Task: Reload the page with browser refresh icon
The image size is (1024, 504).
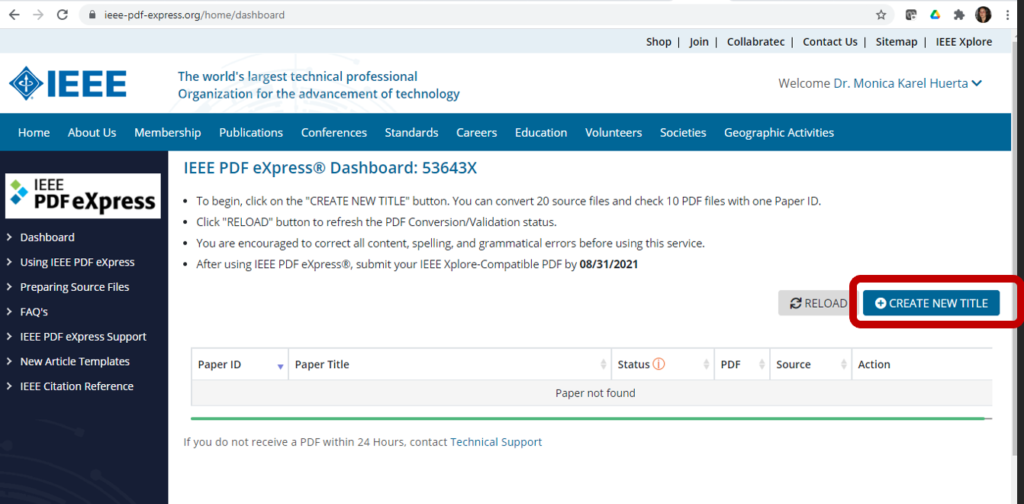Action: click(x=63, y=14)
